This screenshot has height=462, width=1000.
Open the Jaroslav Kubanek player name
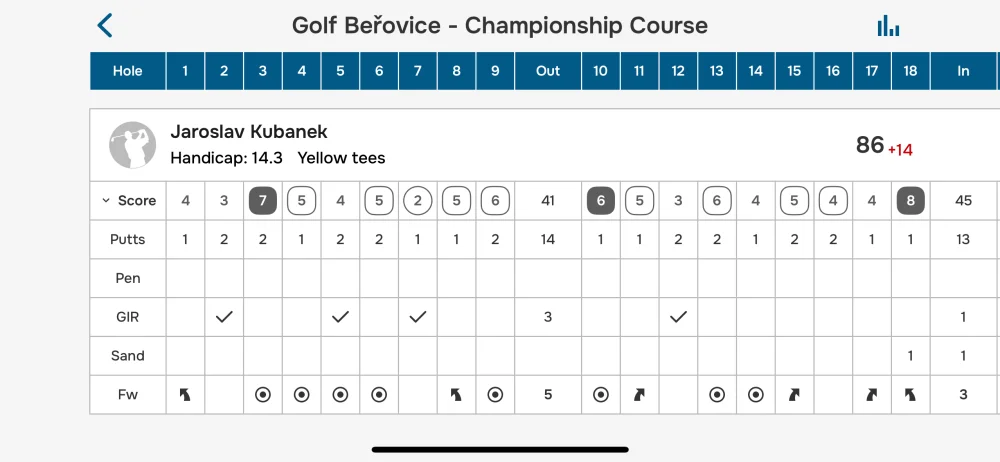point(249,131)
